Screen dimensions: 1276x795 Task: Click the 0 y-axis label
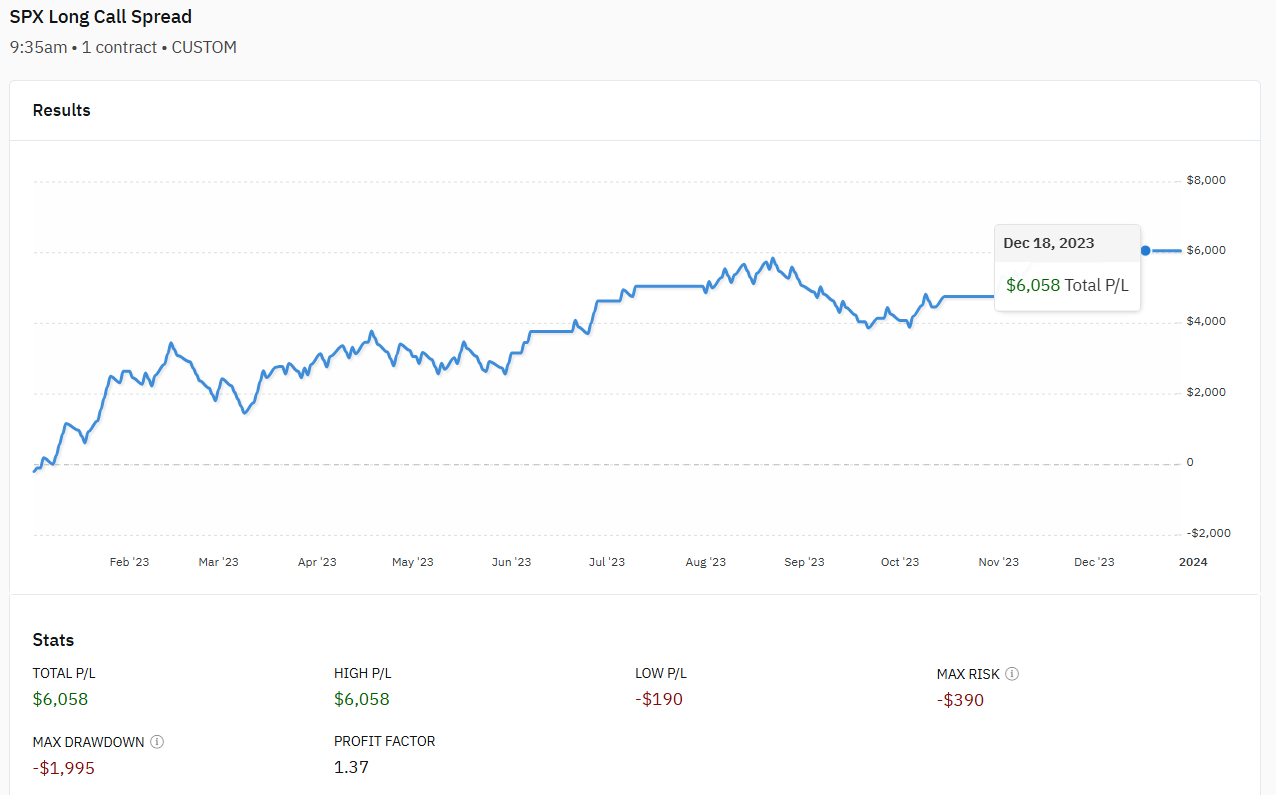[1190, 463]
